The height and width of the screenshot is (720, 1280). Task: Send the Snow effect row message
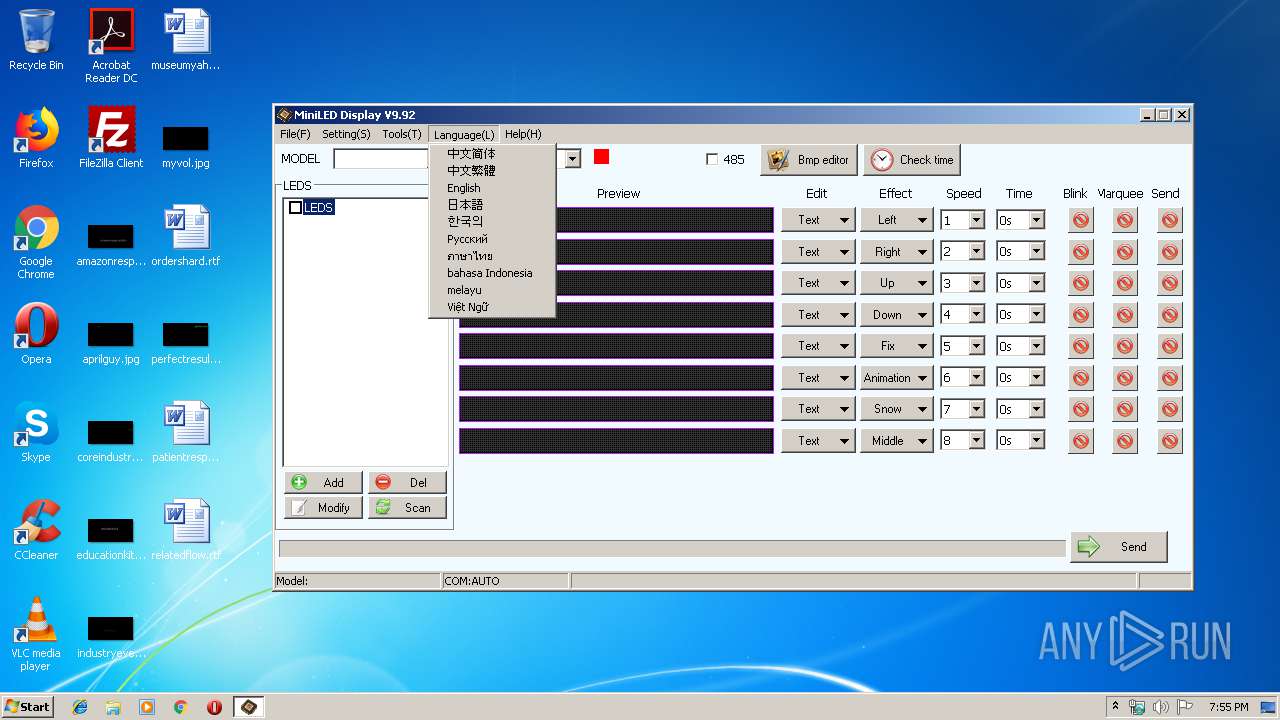[x=1170, y=409]
